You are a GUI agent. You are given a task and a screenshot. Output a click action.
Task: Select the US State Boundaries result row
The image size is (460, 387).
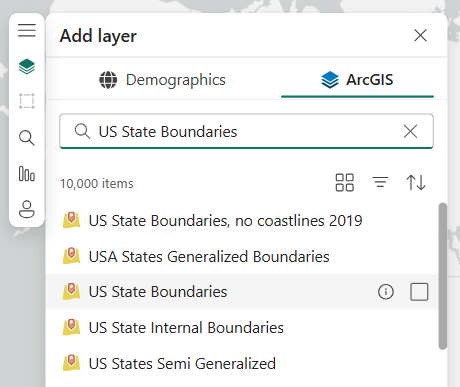[242, 292]
